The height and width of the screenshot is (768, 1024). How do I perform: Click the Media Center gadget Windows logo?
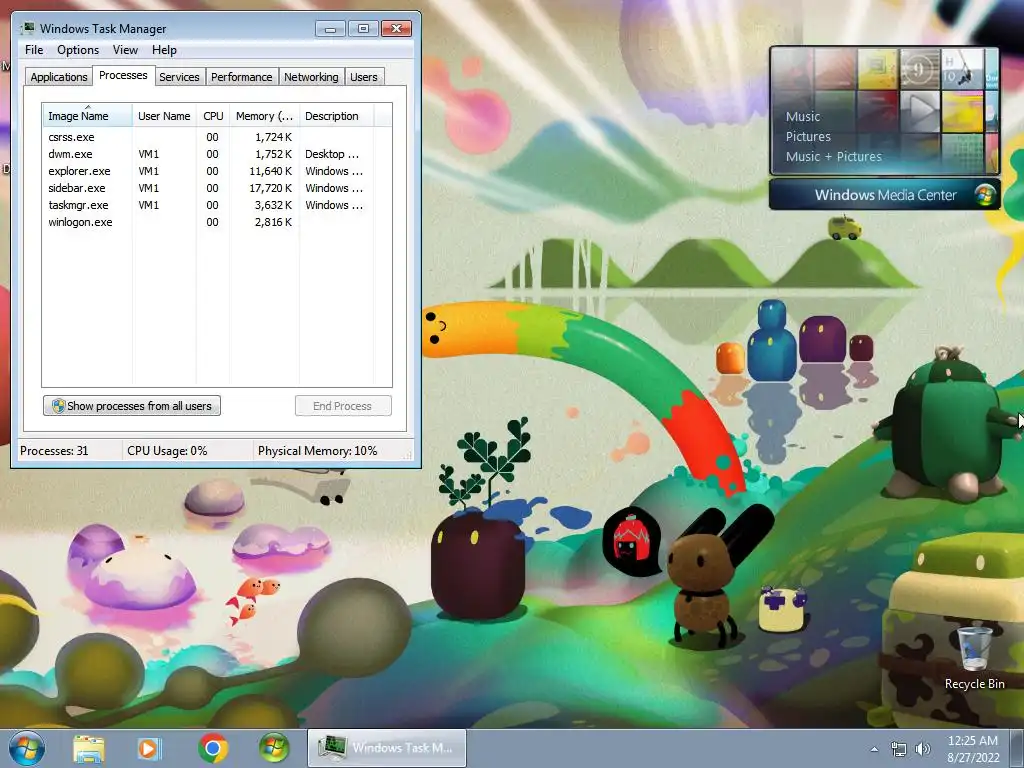[x=985, y=195]
